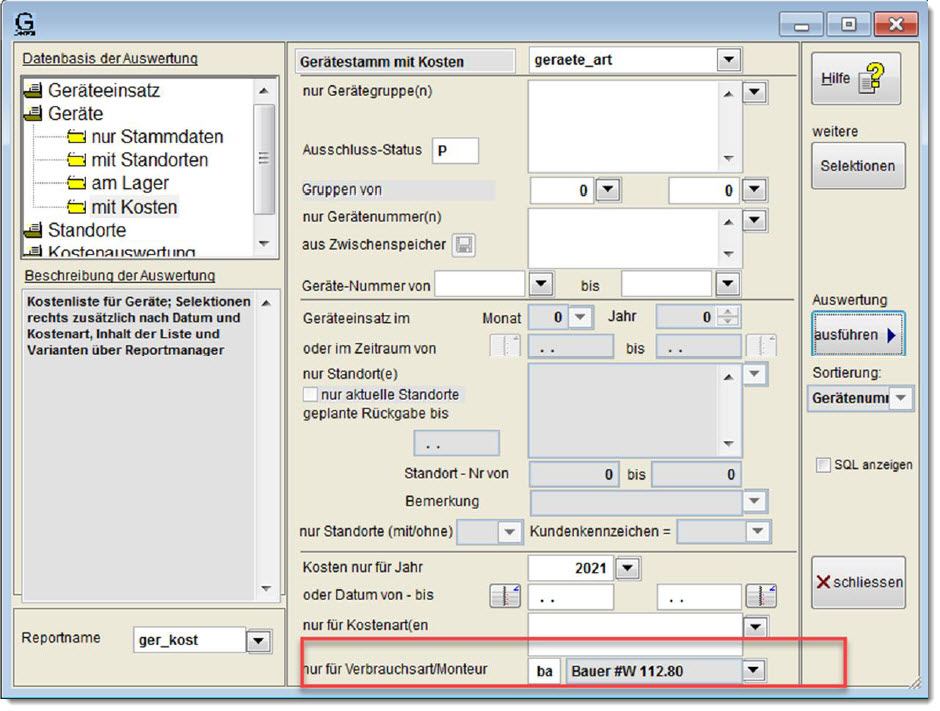Image resolution: width=940 pixels, height=711 pixels.
Task: Open the 'Bauer #W 112.80' Monteur dropdown
Action: click(753, 671)
